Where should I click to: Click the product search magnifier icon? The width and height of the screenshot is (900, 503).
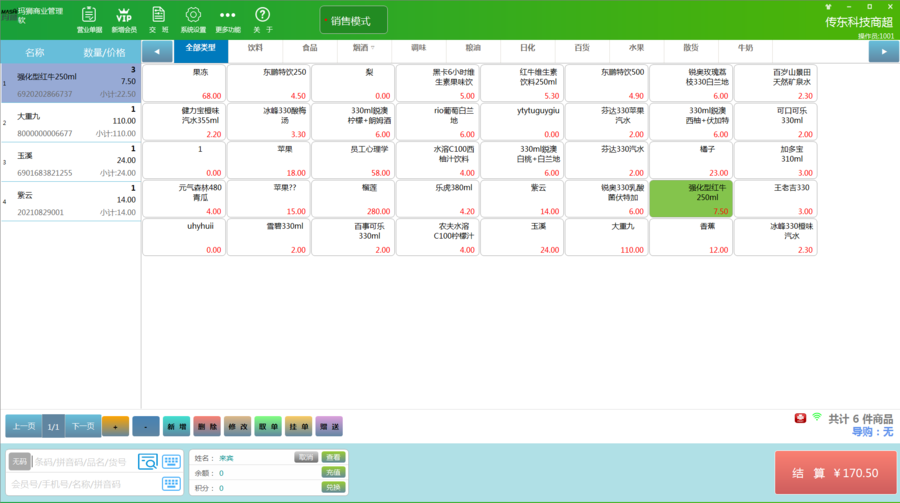point(148,461)
